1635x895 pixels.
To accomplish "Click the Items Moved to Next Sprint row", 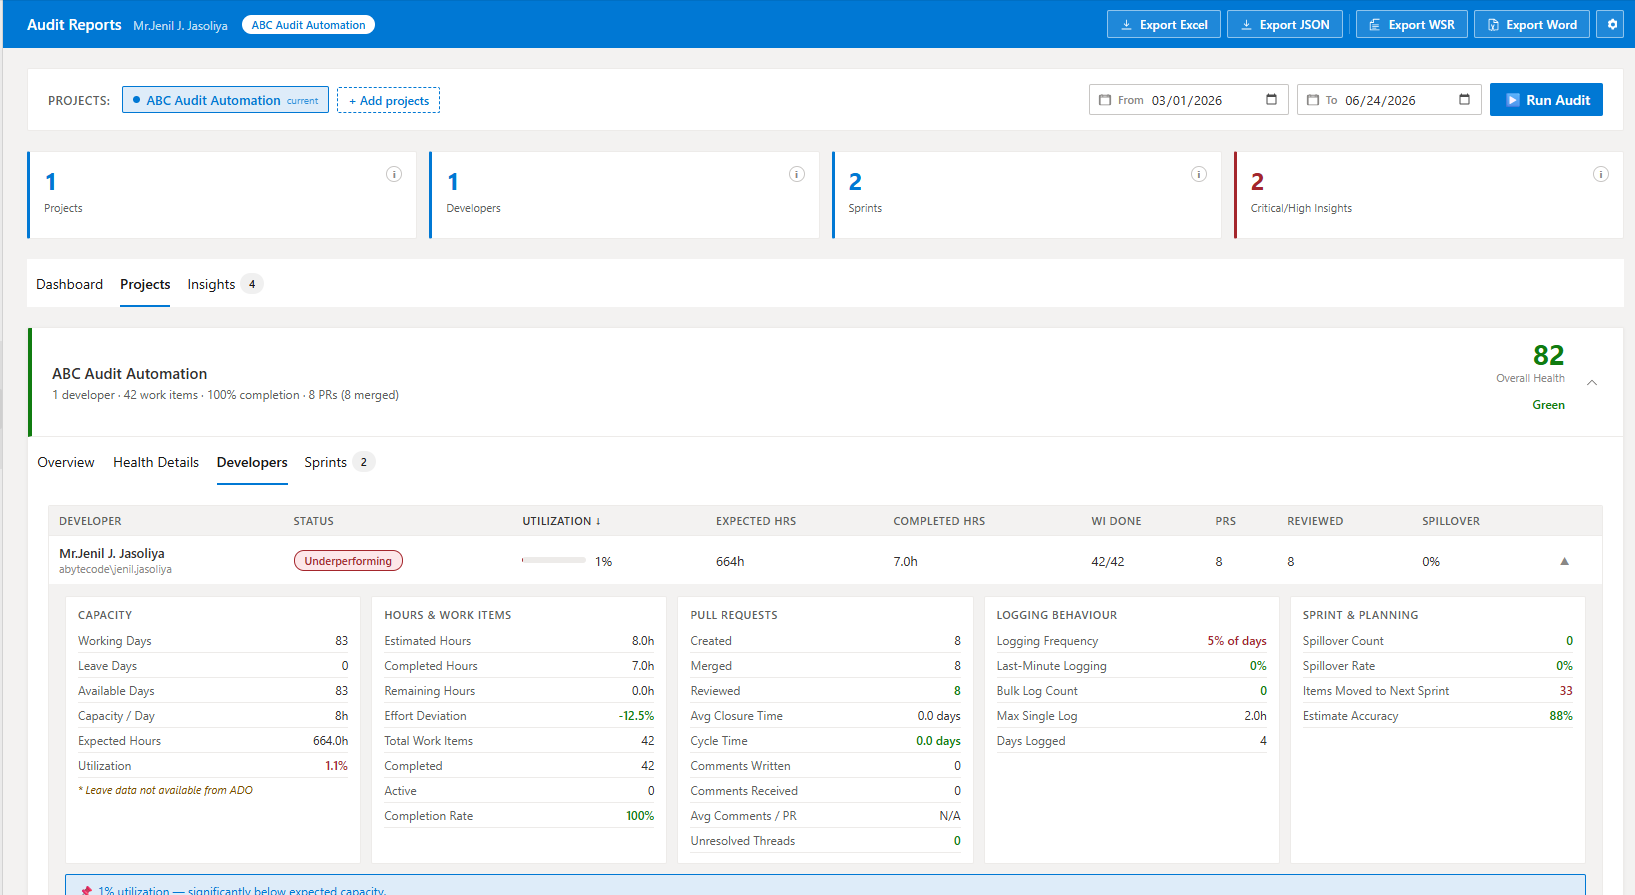I will 1437,691.
